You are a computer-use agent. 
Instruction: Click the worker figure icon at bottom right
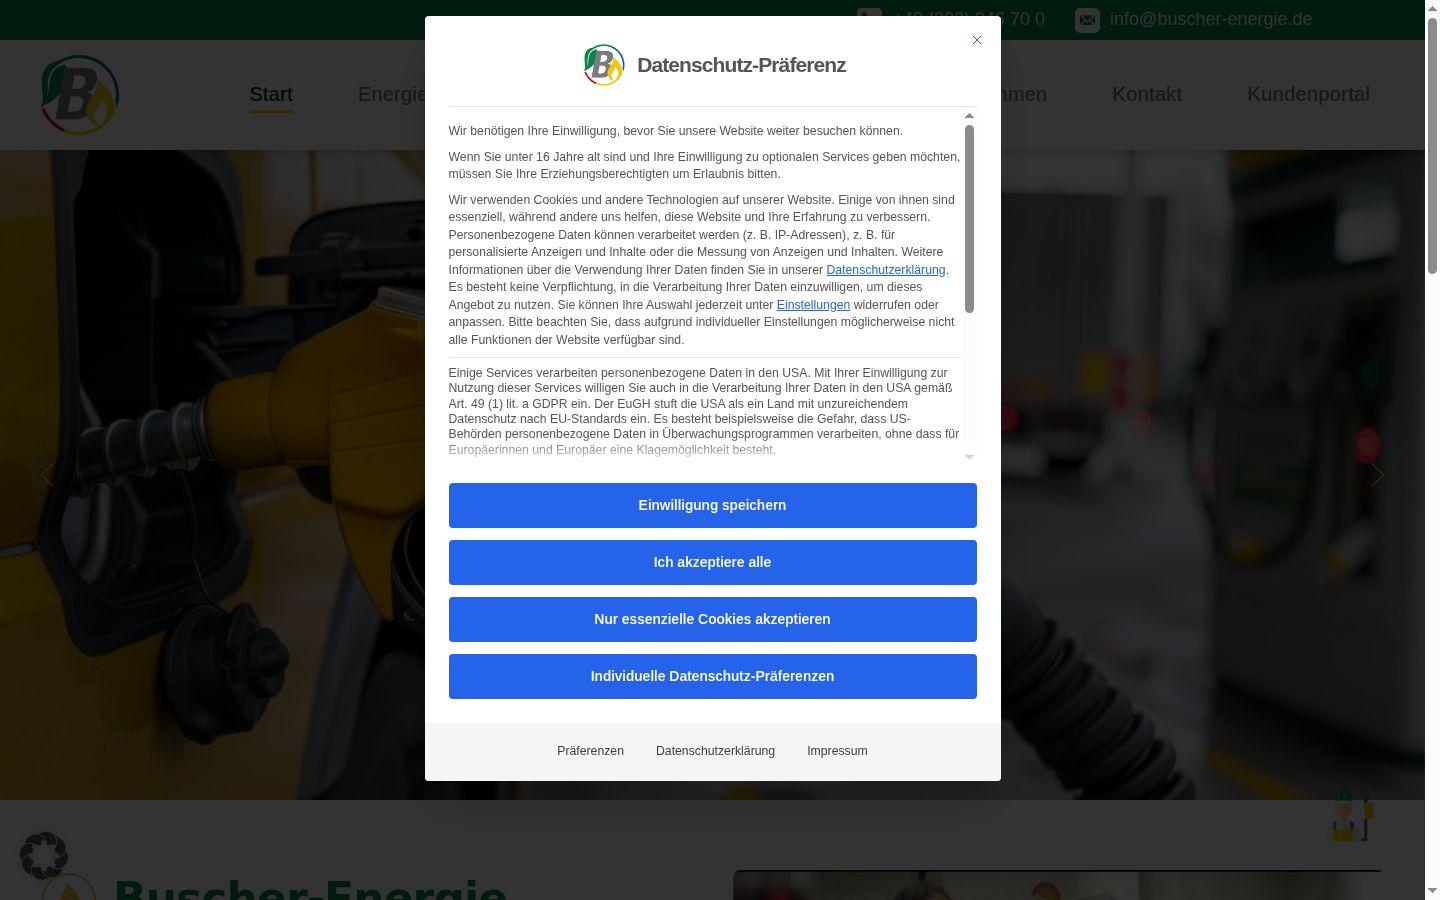coord(1352,816)
